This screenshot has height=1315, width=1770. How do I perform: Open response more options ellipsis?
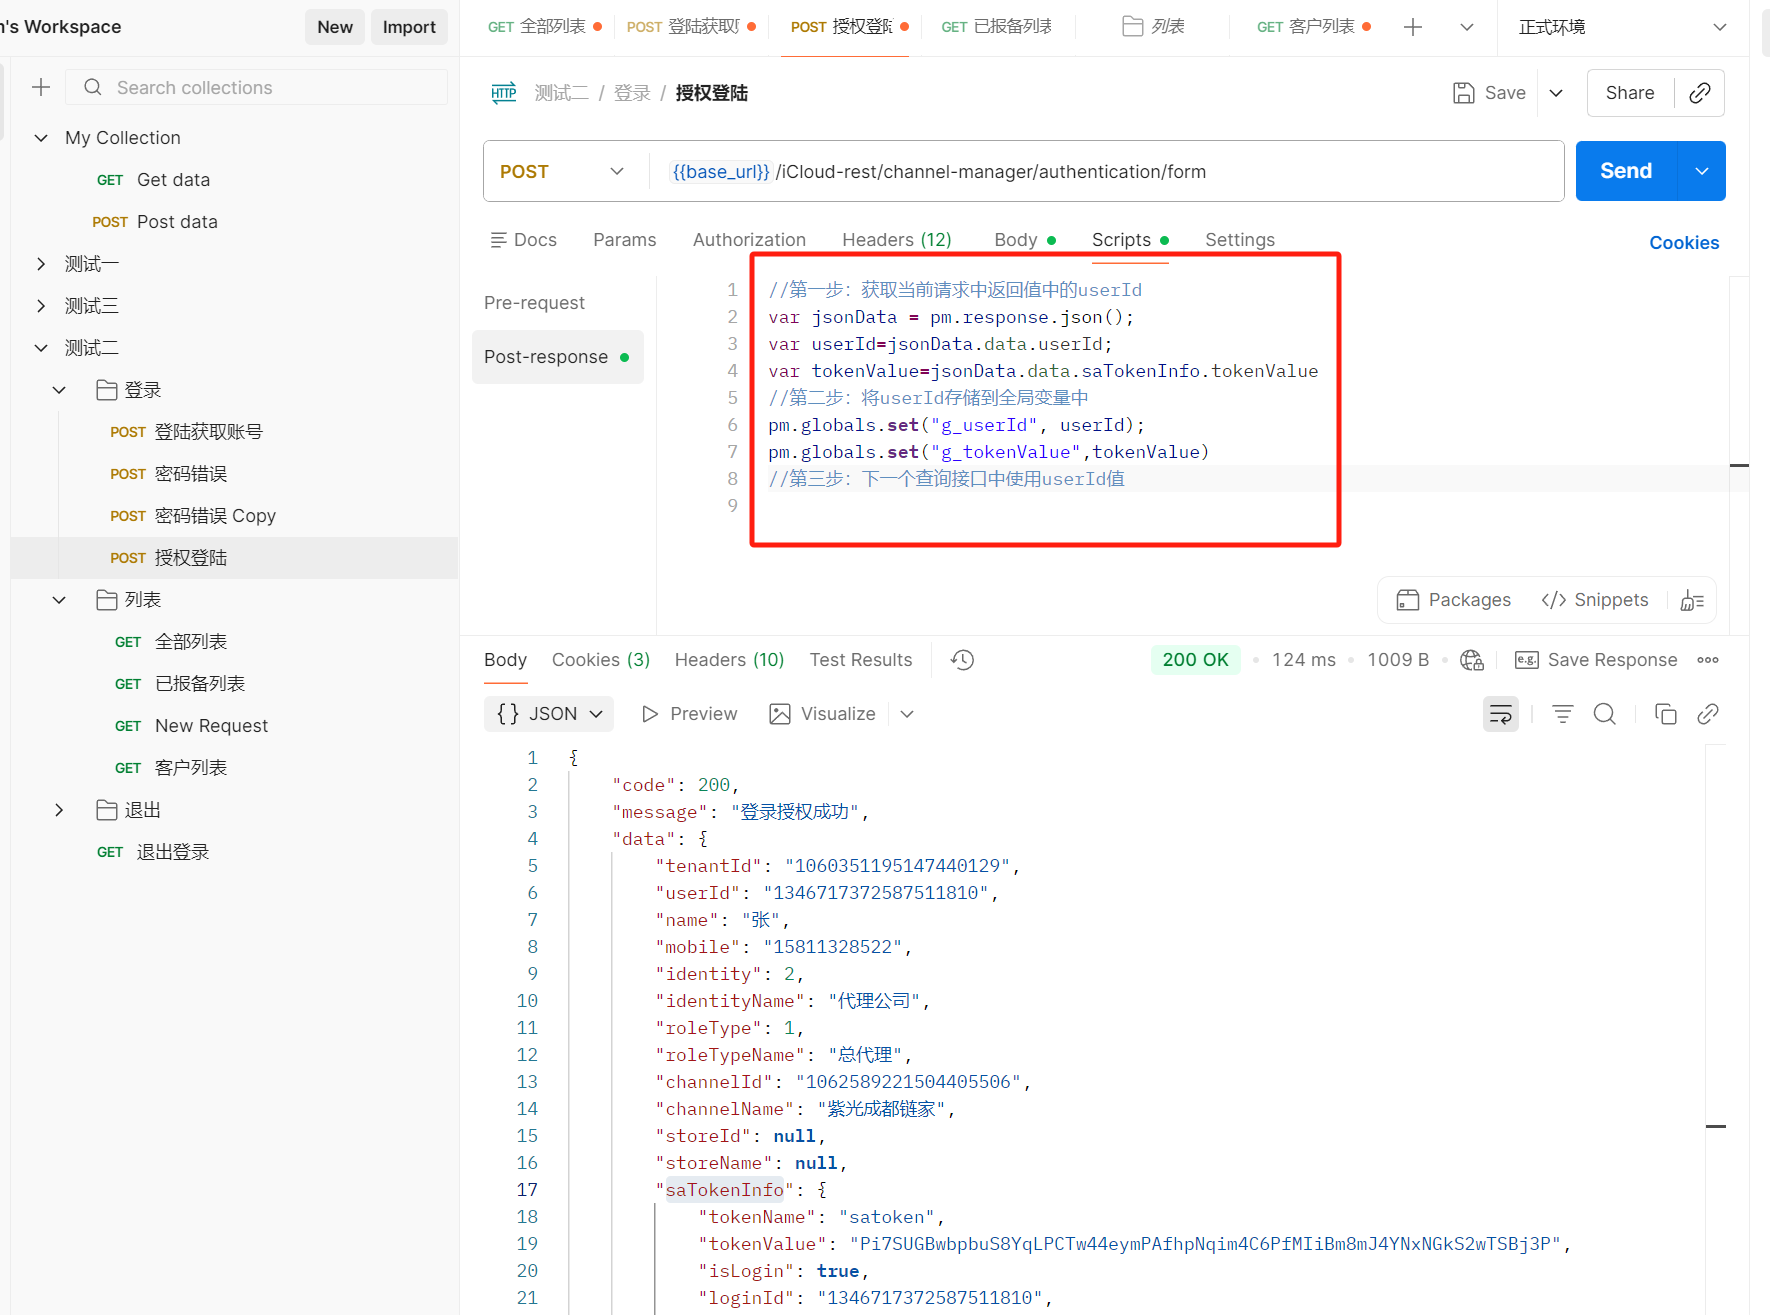(1708, 660)
